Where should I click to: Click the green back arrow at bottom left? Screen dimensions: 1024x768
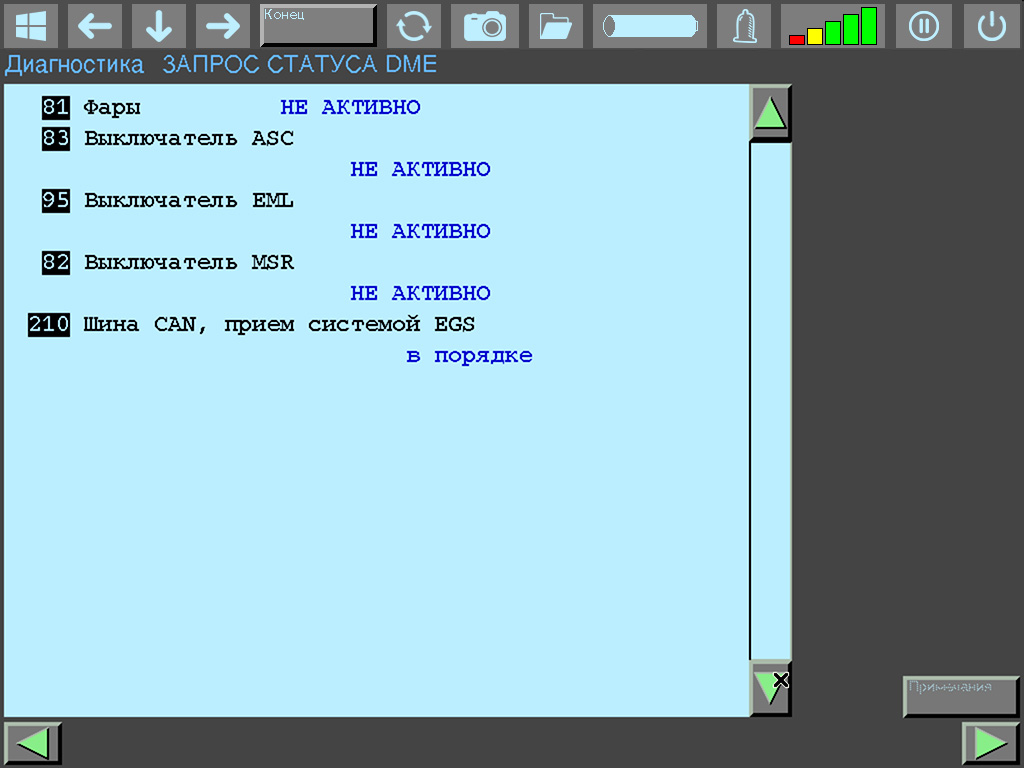click(x=33, y=742)
